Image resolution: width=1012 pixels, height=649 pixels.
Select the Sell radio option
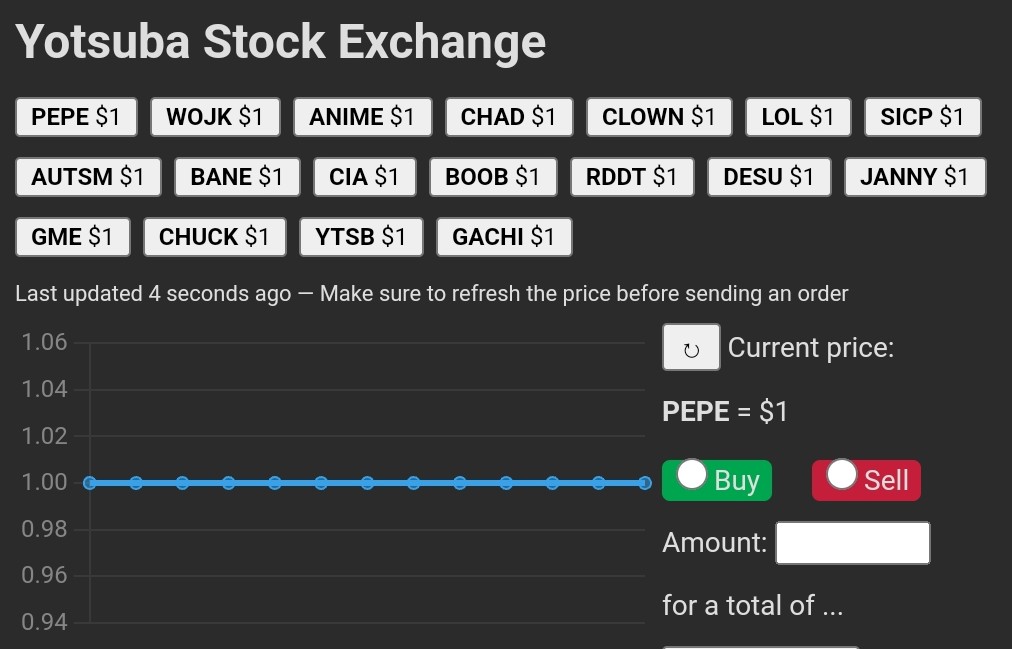click(842, 476)
